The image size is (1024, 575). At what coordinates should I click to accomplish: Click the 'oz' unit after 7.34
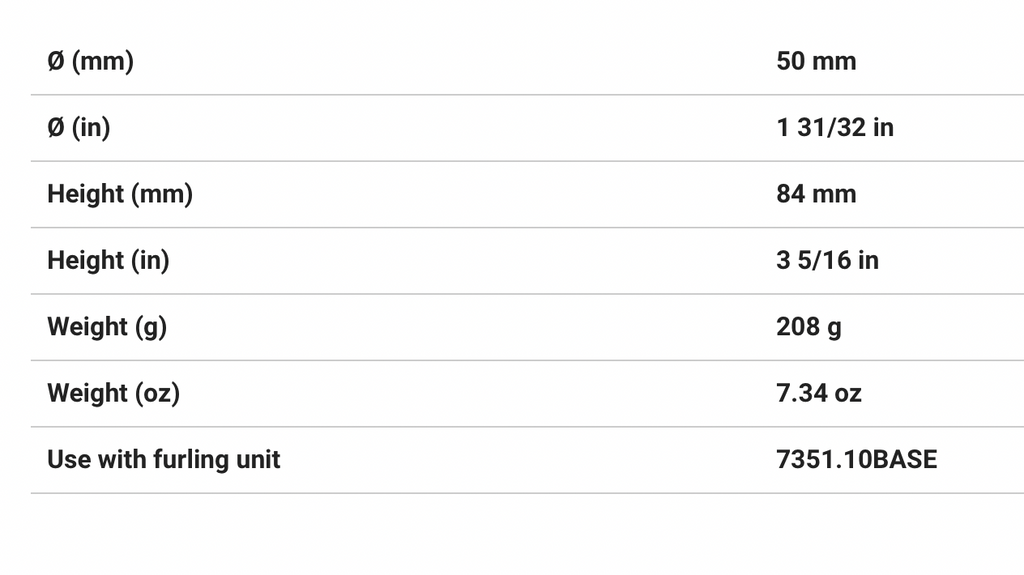pyautogui.click(x=848, y=393)
